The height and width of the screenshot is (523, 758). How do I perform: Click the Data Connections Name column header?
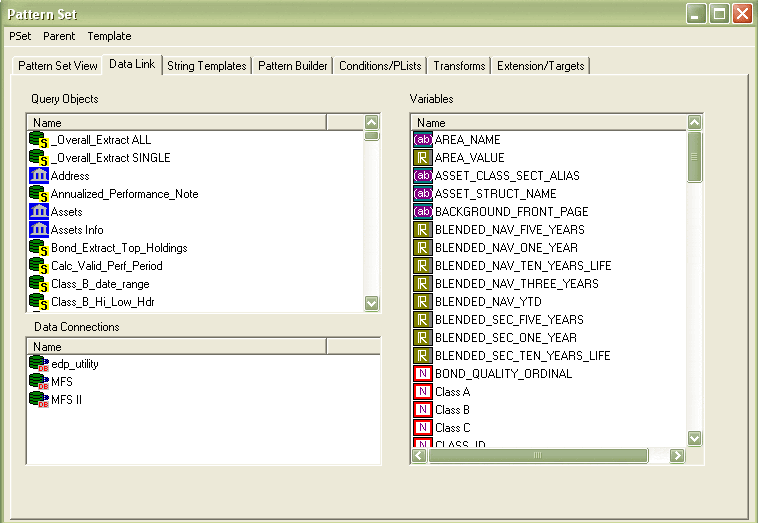[177, 347]
